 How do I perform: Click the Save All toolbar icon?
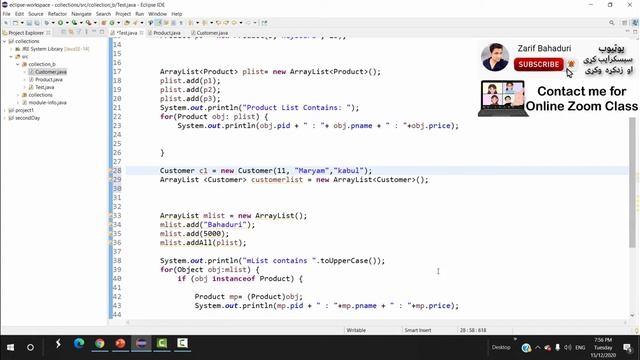(x=37, y=23)
